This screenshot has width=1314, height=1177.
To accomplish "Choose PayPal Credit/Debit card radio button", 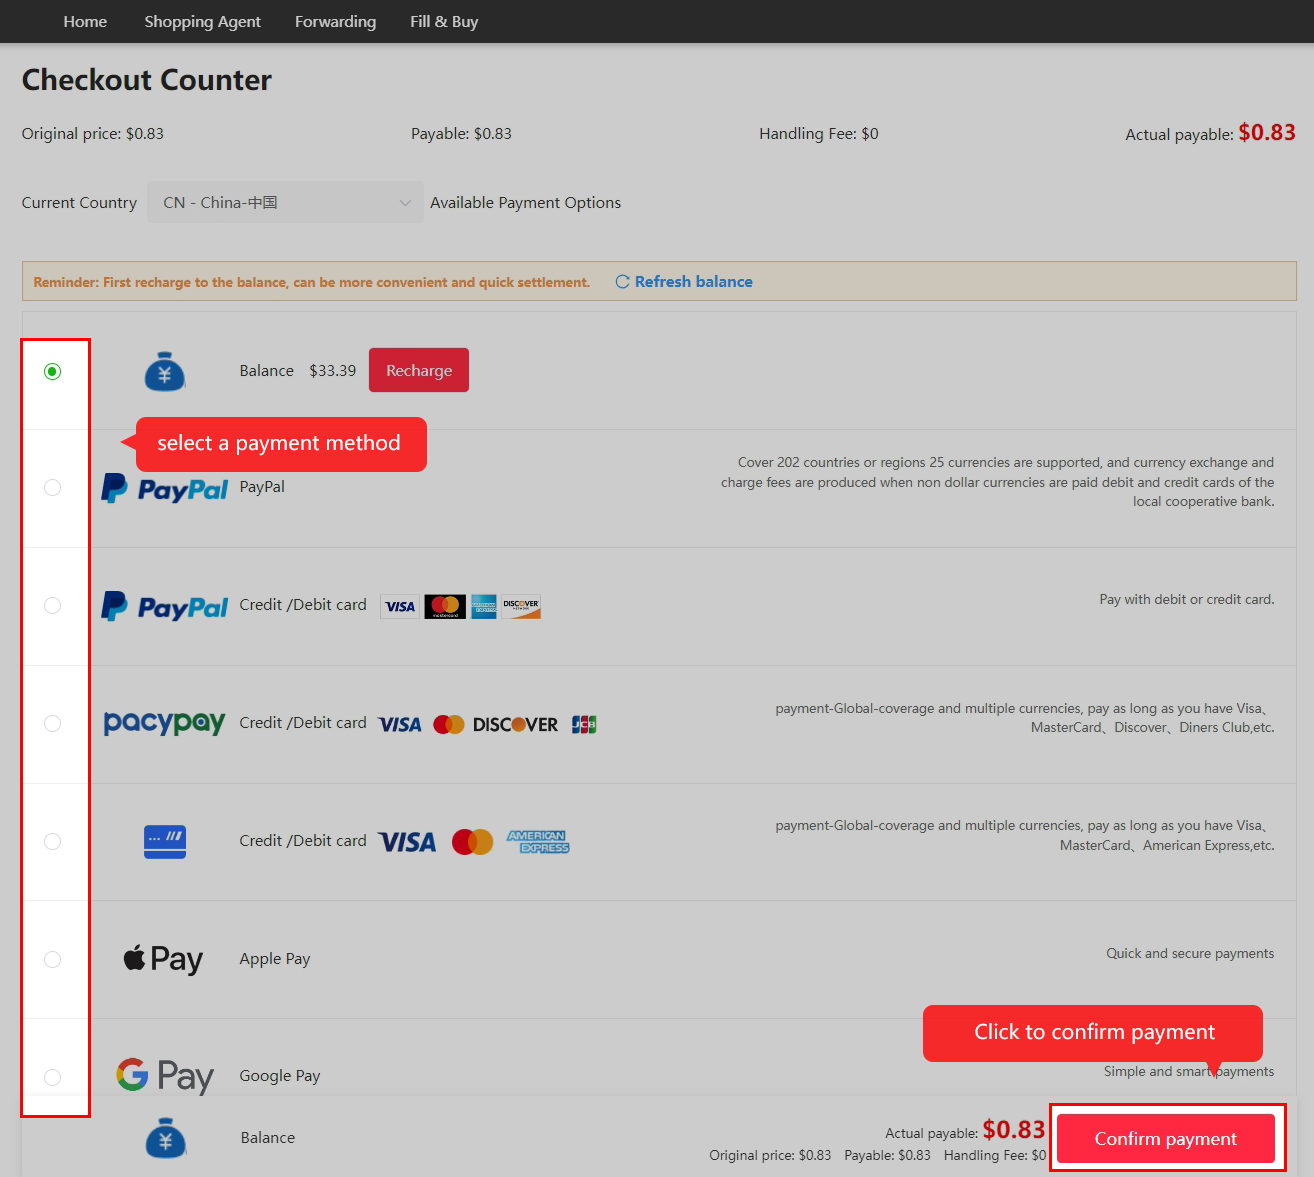I will pos(53,605).
